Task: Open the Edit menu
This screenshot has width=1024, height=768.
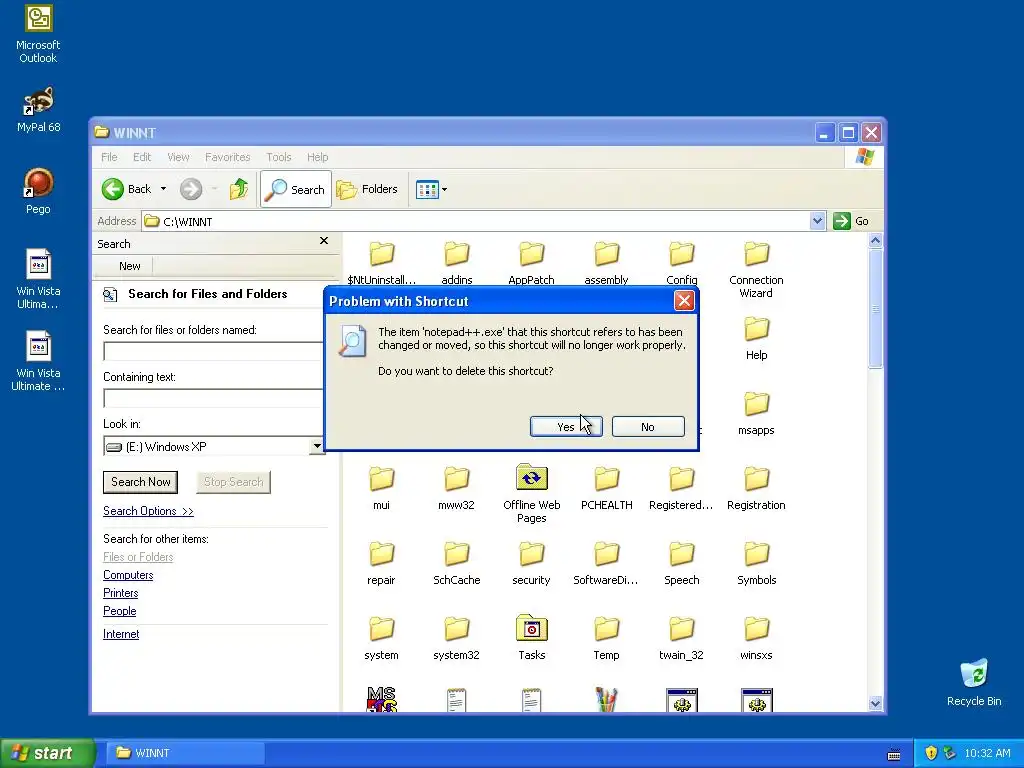Action: point(142,157)
